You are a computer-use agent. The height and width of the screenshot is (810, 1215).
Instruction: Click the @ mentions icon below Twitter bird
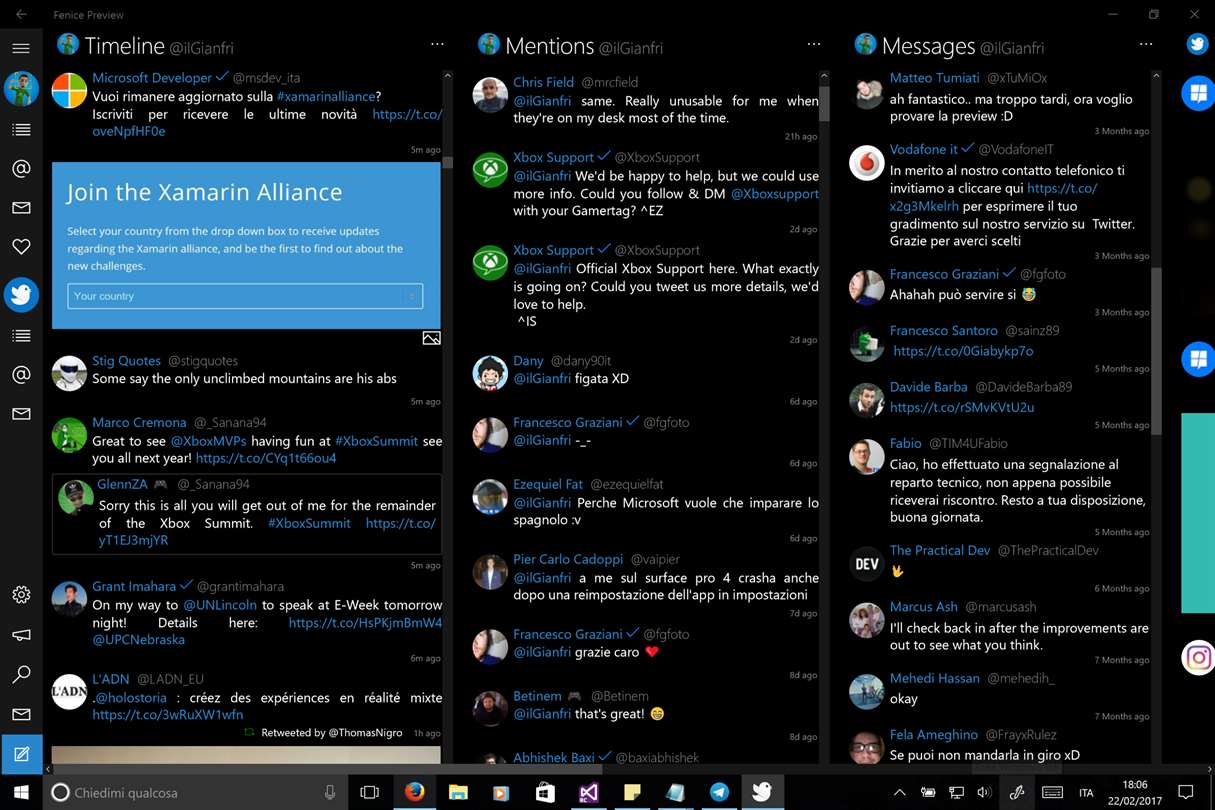click(x=21, y=375)
